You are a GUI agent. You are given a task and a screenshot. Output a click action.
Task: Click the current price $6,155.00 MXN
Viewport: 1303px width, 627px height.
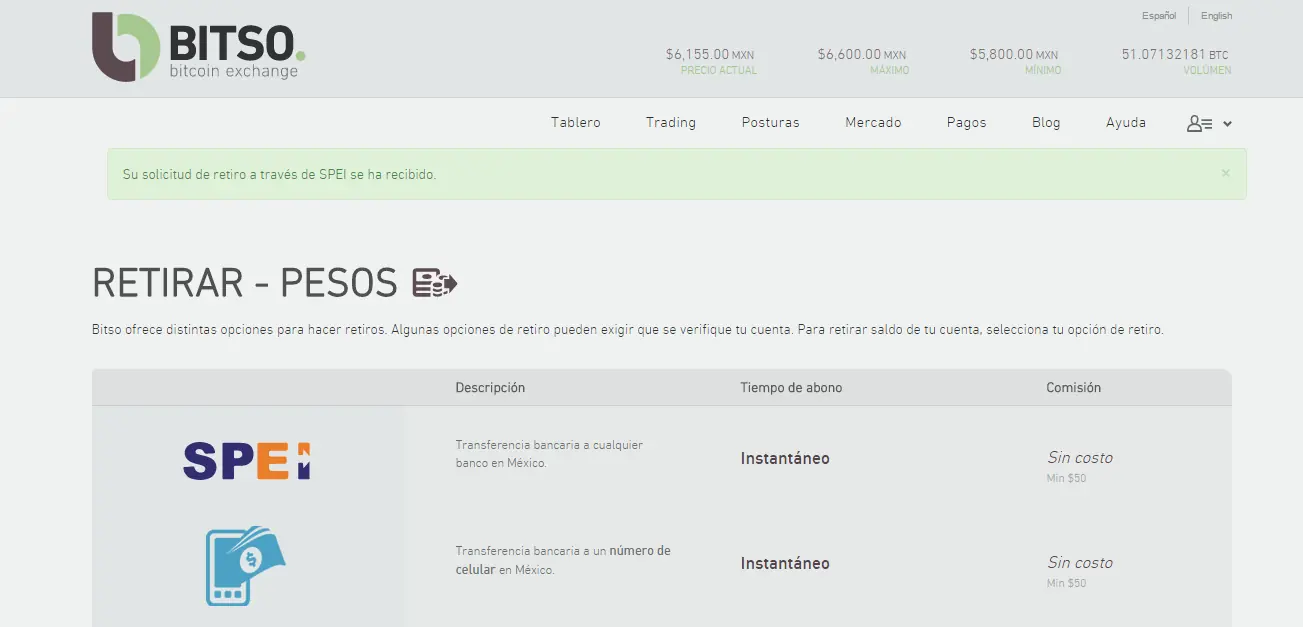point(711,54)
